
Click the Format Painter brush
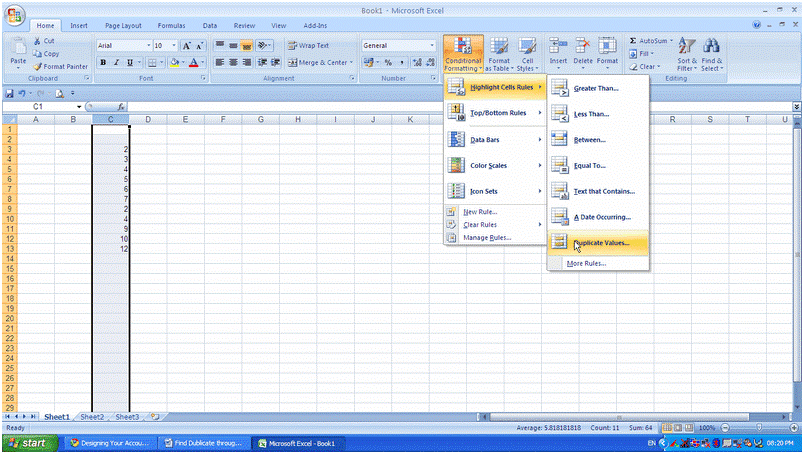click(37, 66)
